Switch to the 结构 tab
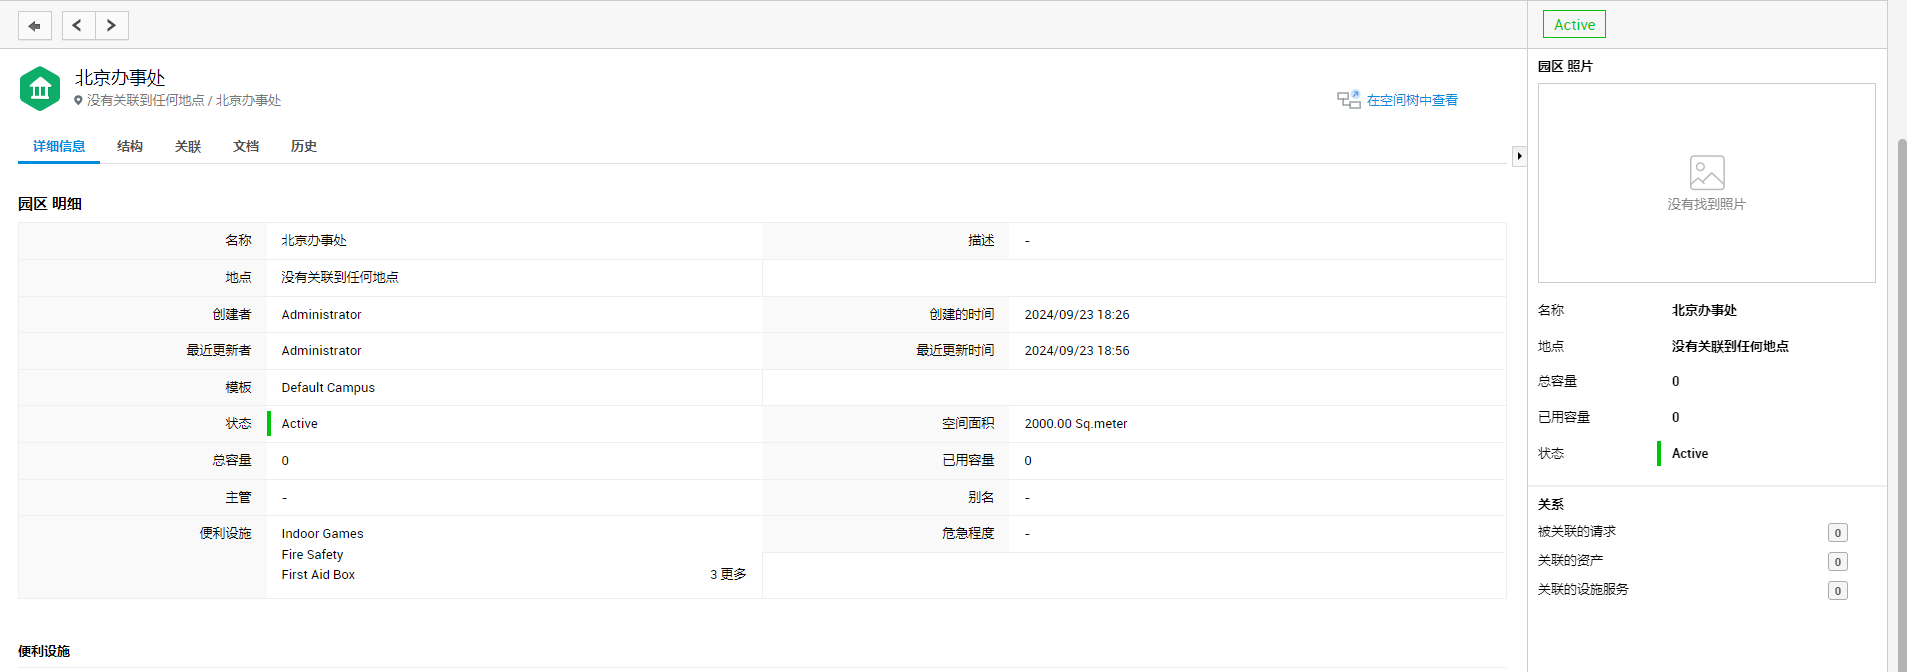This screenshot has height=672, width=1907. coord(130,146)
